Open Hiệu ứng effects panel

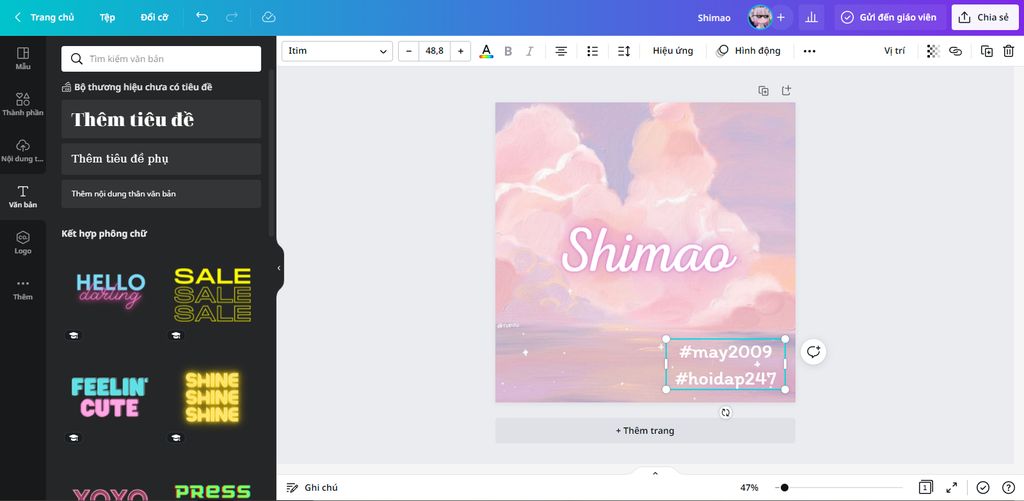pyautogui.click(x=673, y=51)
